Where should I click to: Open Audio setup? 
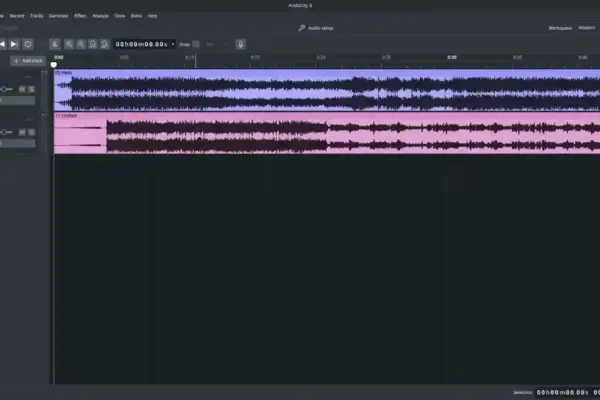coord(316,28)
